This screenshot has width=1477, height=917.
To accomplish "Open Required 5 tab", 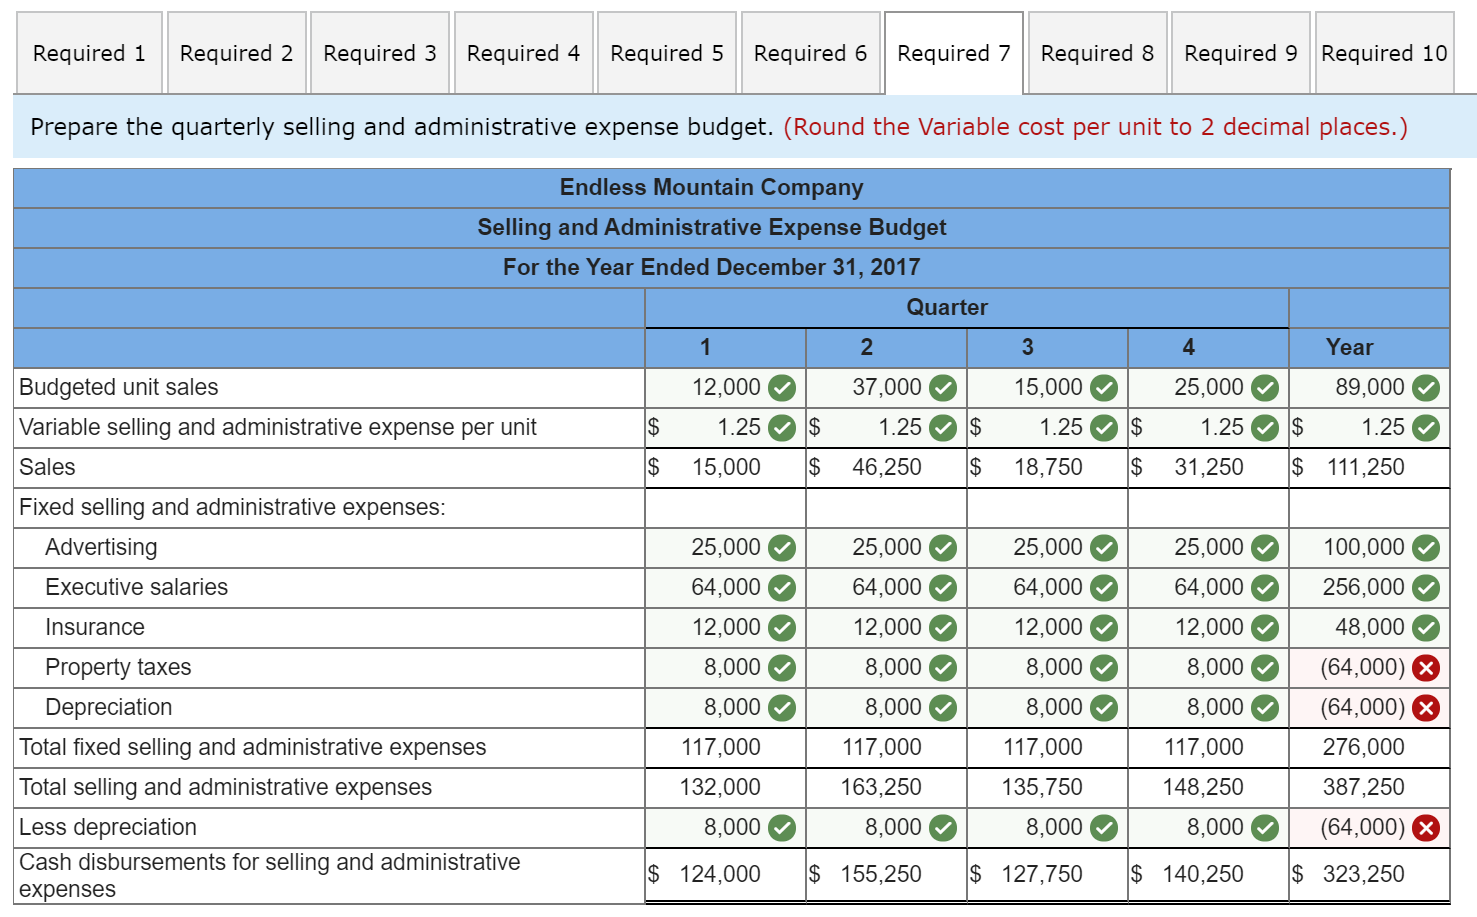I will [x=667, y=53].
